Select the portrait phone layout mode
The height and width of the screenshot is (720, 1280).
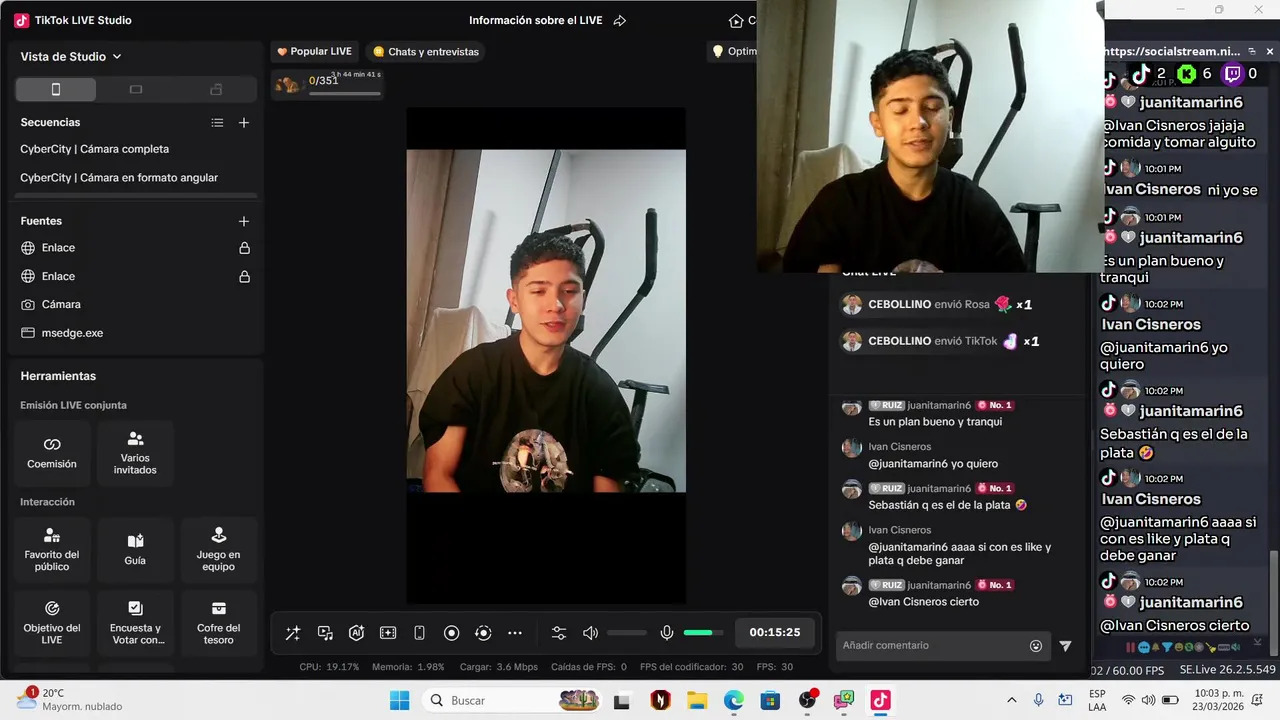click(56, 90)
